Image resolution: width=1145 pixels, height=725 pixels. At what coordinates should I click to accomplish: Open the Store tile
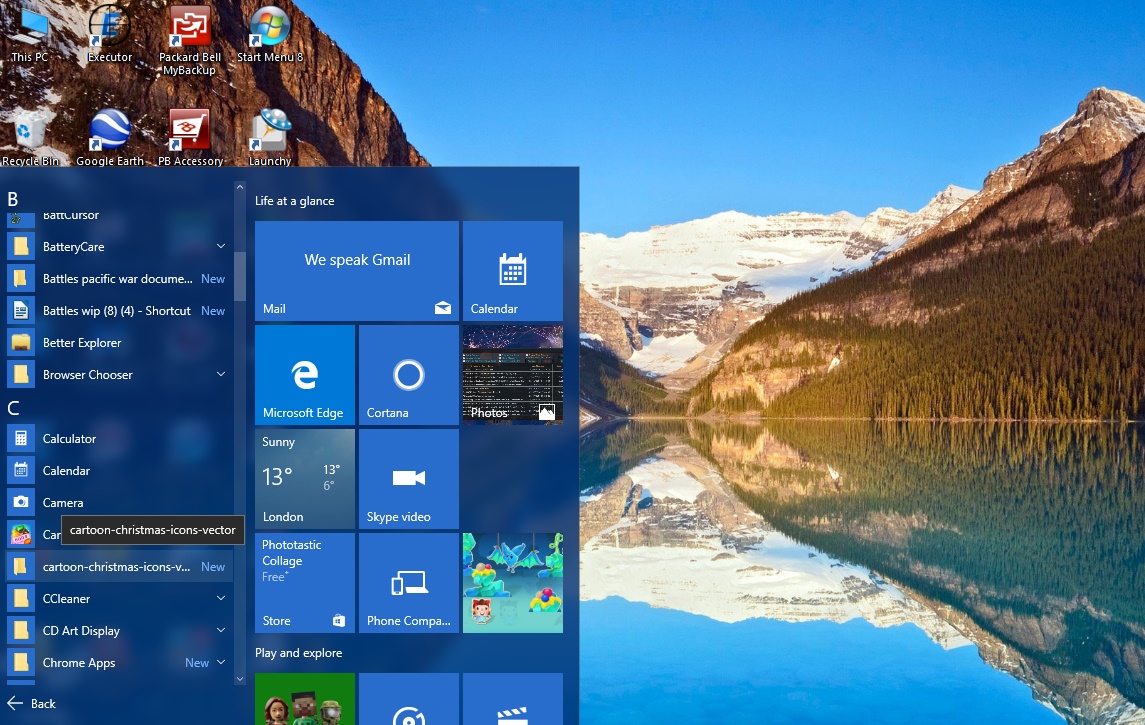pos(305,583)
